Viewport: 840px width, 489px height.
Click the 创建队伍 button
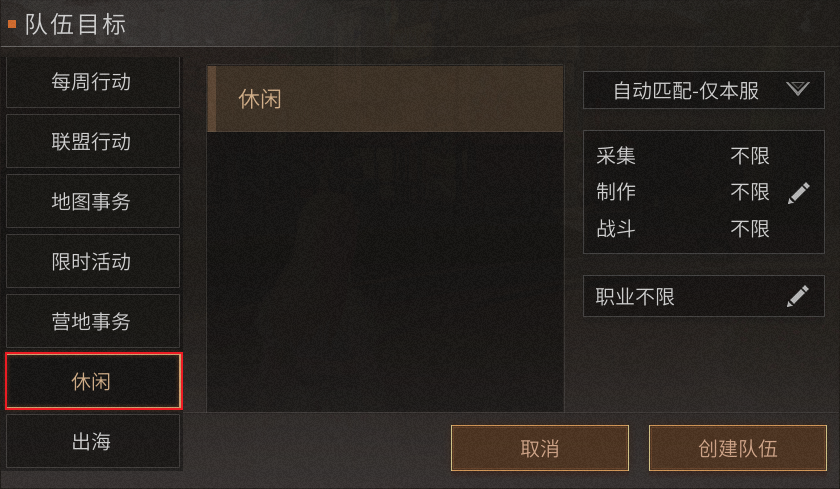coord(738,448)
